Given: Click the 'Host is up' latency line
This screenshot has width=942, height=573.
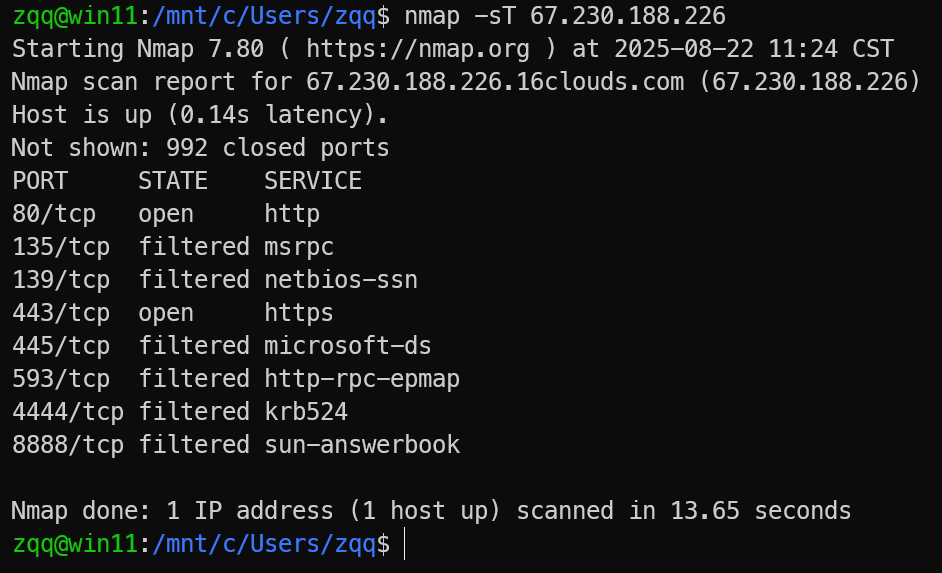Looking at the screenshot, I should click(x=199, y=115).
